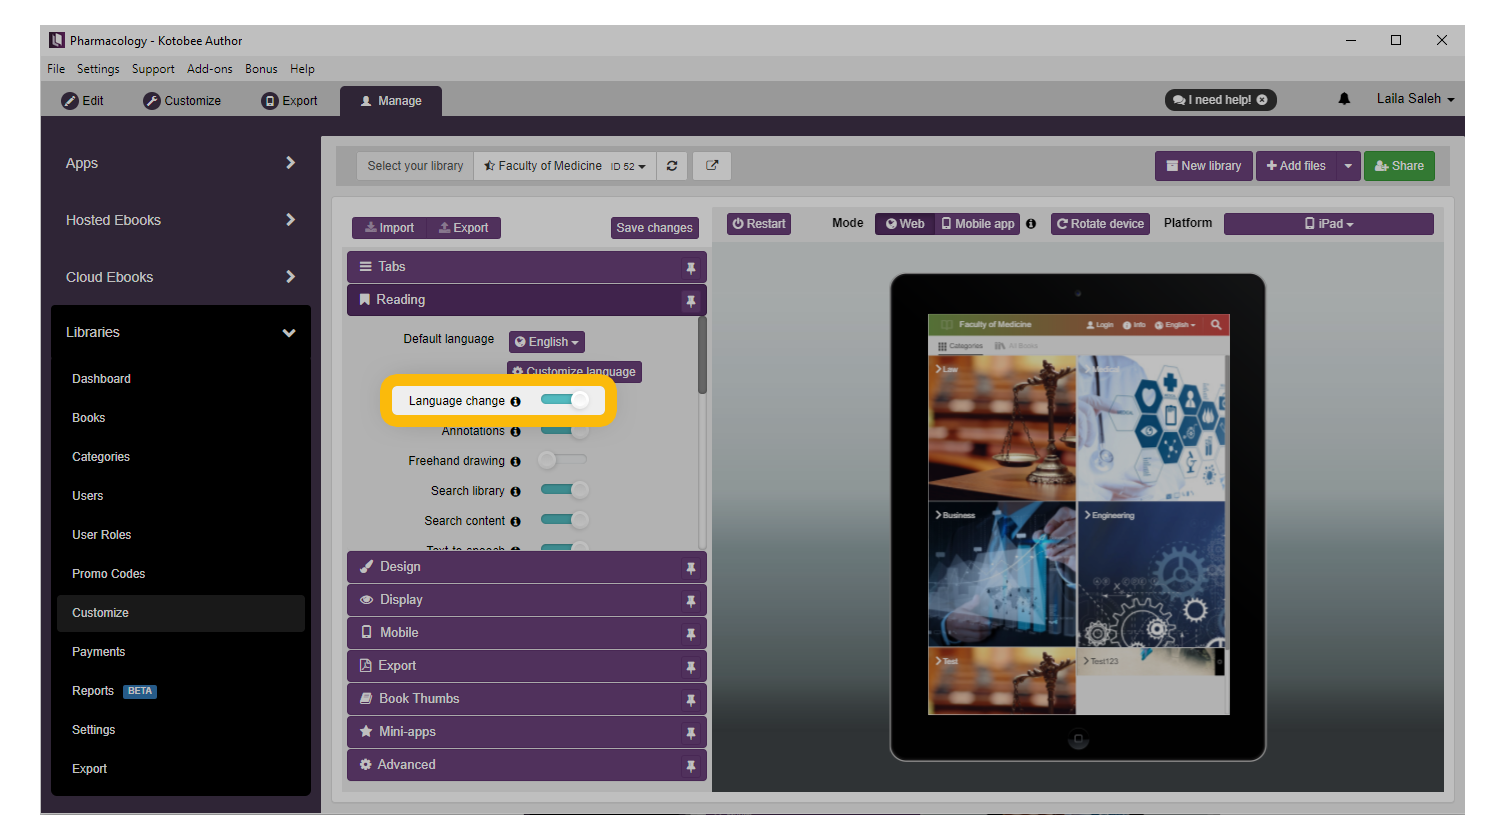Toggle the Search content switch

tap(565, 520)
